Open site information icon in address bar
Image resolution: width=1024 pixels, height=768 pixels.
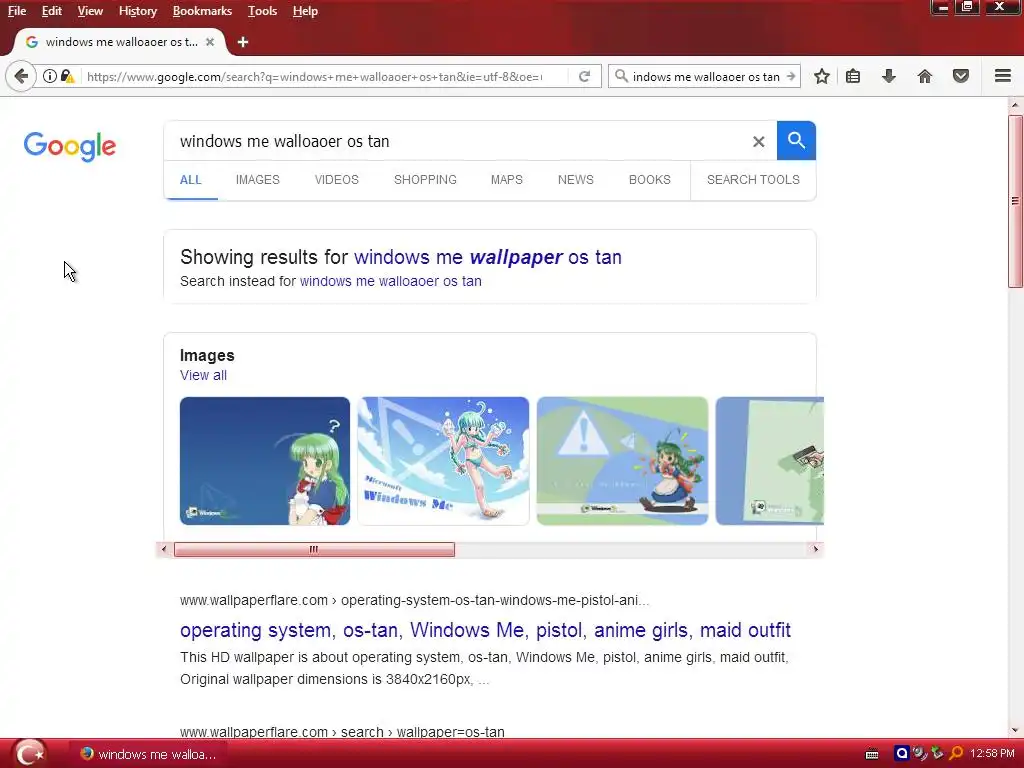pyautogui.click(x=50, y=76)
